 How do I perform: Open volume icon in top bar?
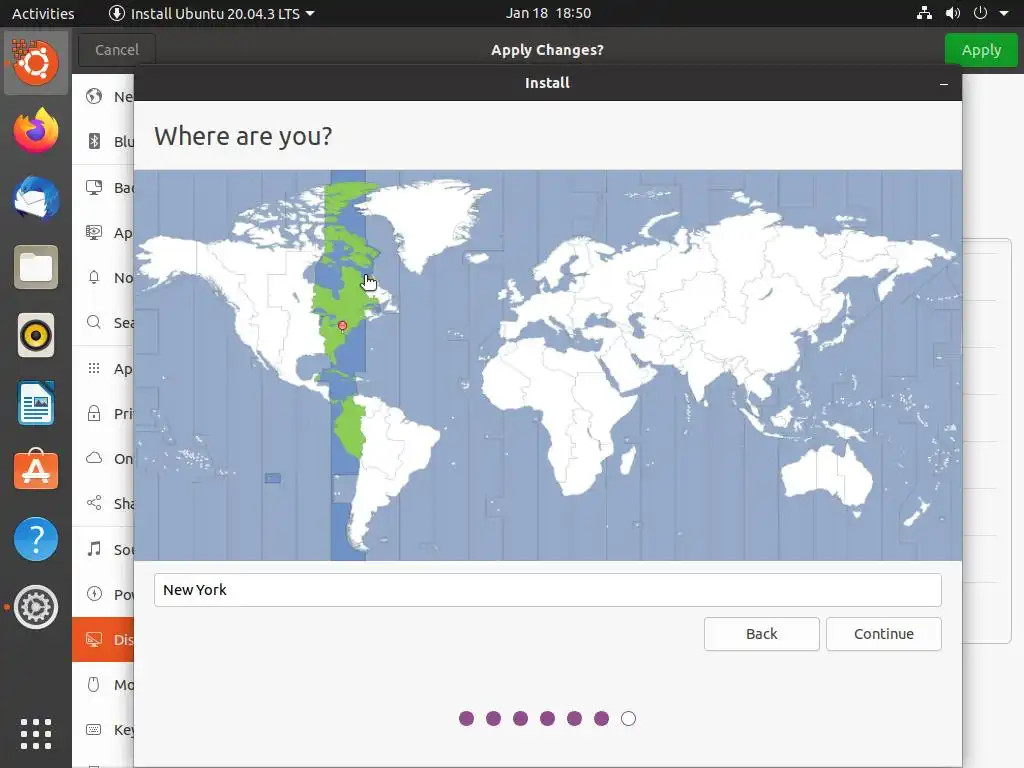point(953,13)
